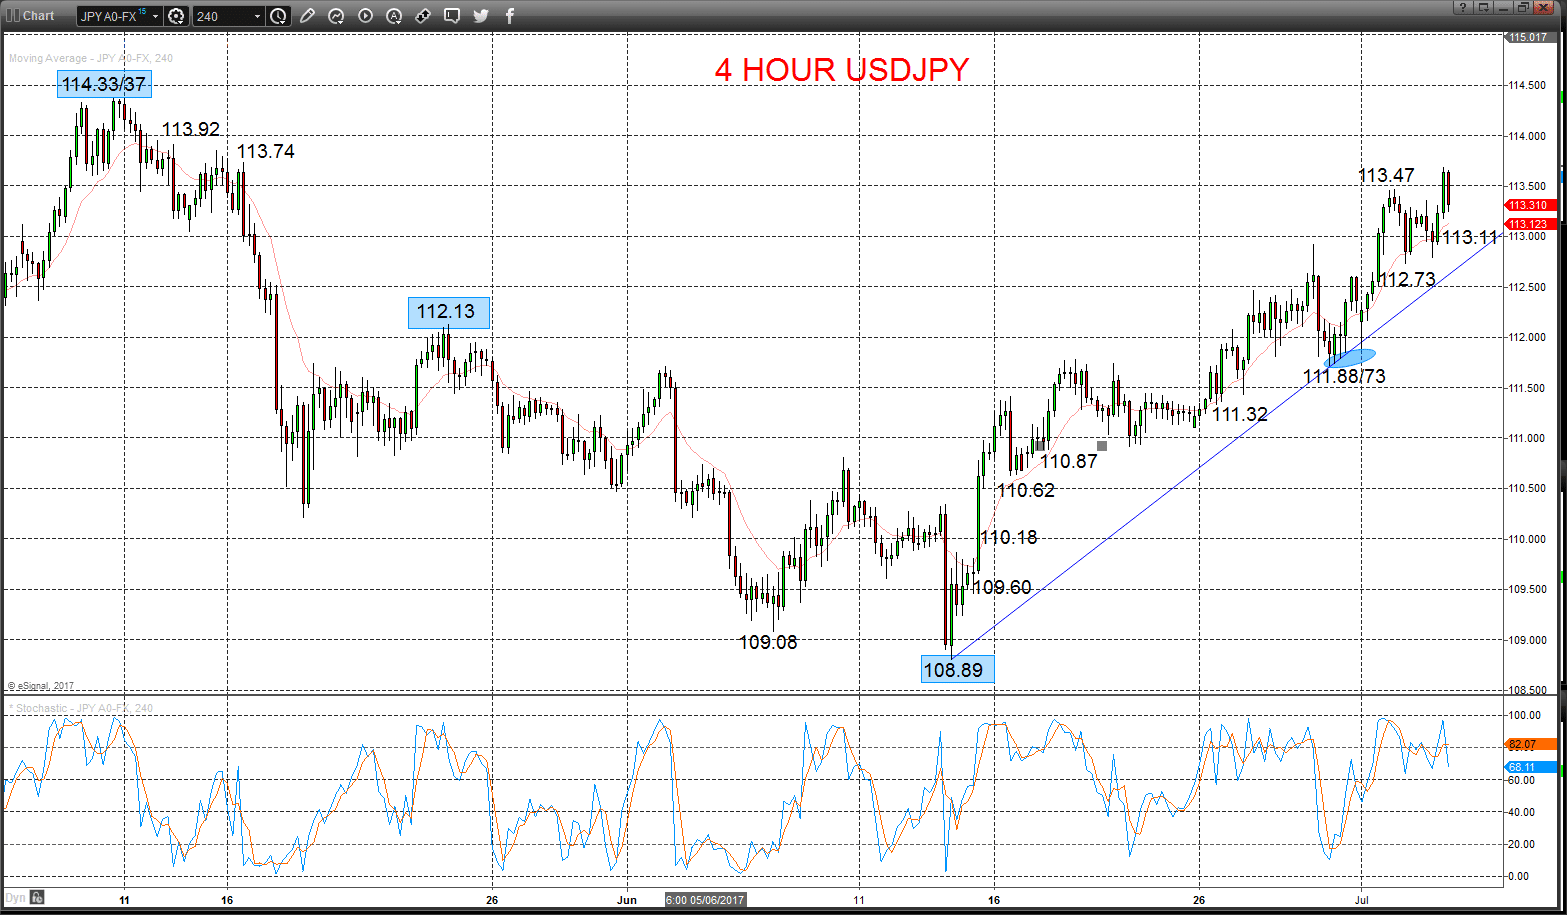Viewport: 1567px width, 915px height.
Task: Select the 112.73 annotation text
Action: [1407, 279]
